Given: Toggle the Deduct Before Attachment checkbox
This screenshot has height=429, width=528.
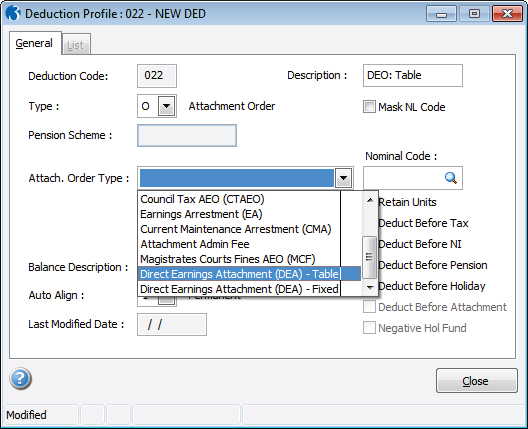Looking at the screenshot, I should pyautogui.click(x=369, y=307).
